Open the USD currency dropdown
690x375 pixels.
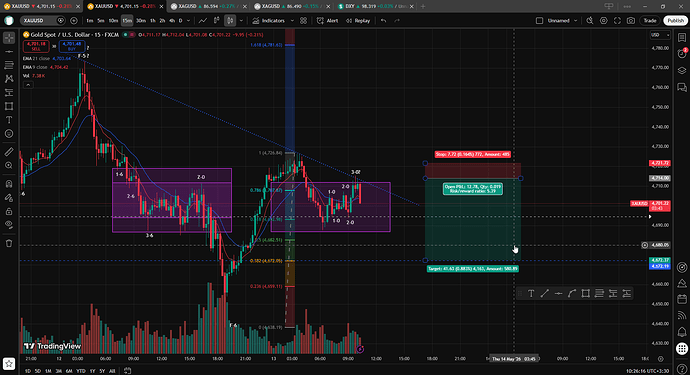(x=660, y=35)
